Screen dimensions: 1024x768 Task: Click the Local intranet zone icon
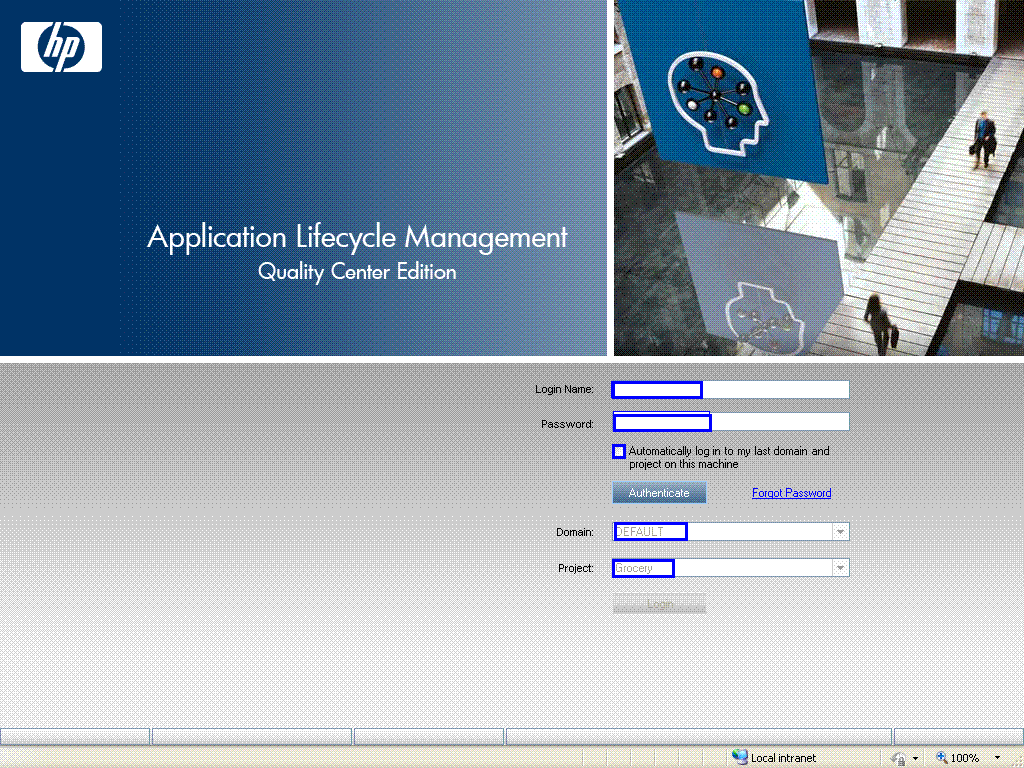[x=739, y=757]
